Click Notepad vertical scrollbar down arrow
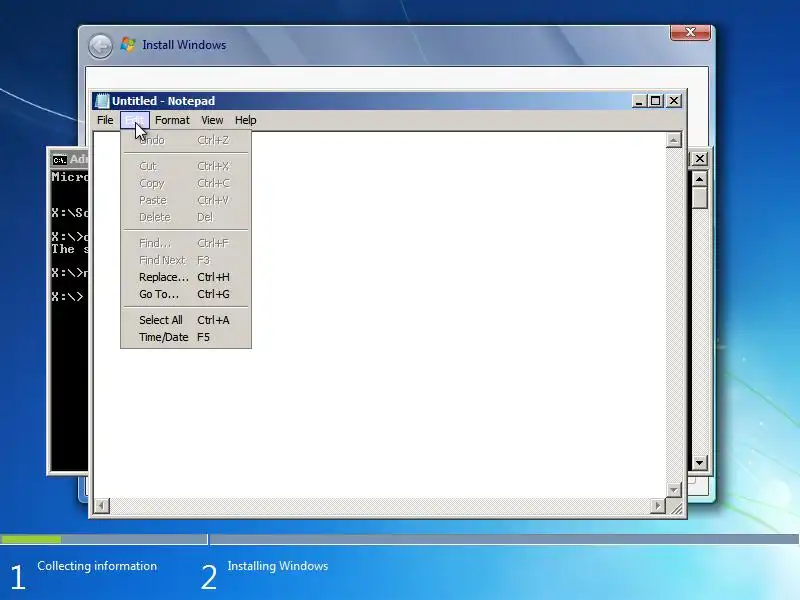This screenshot has width=800, height=600. pos(673,490)
